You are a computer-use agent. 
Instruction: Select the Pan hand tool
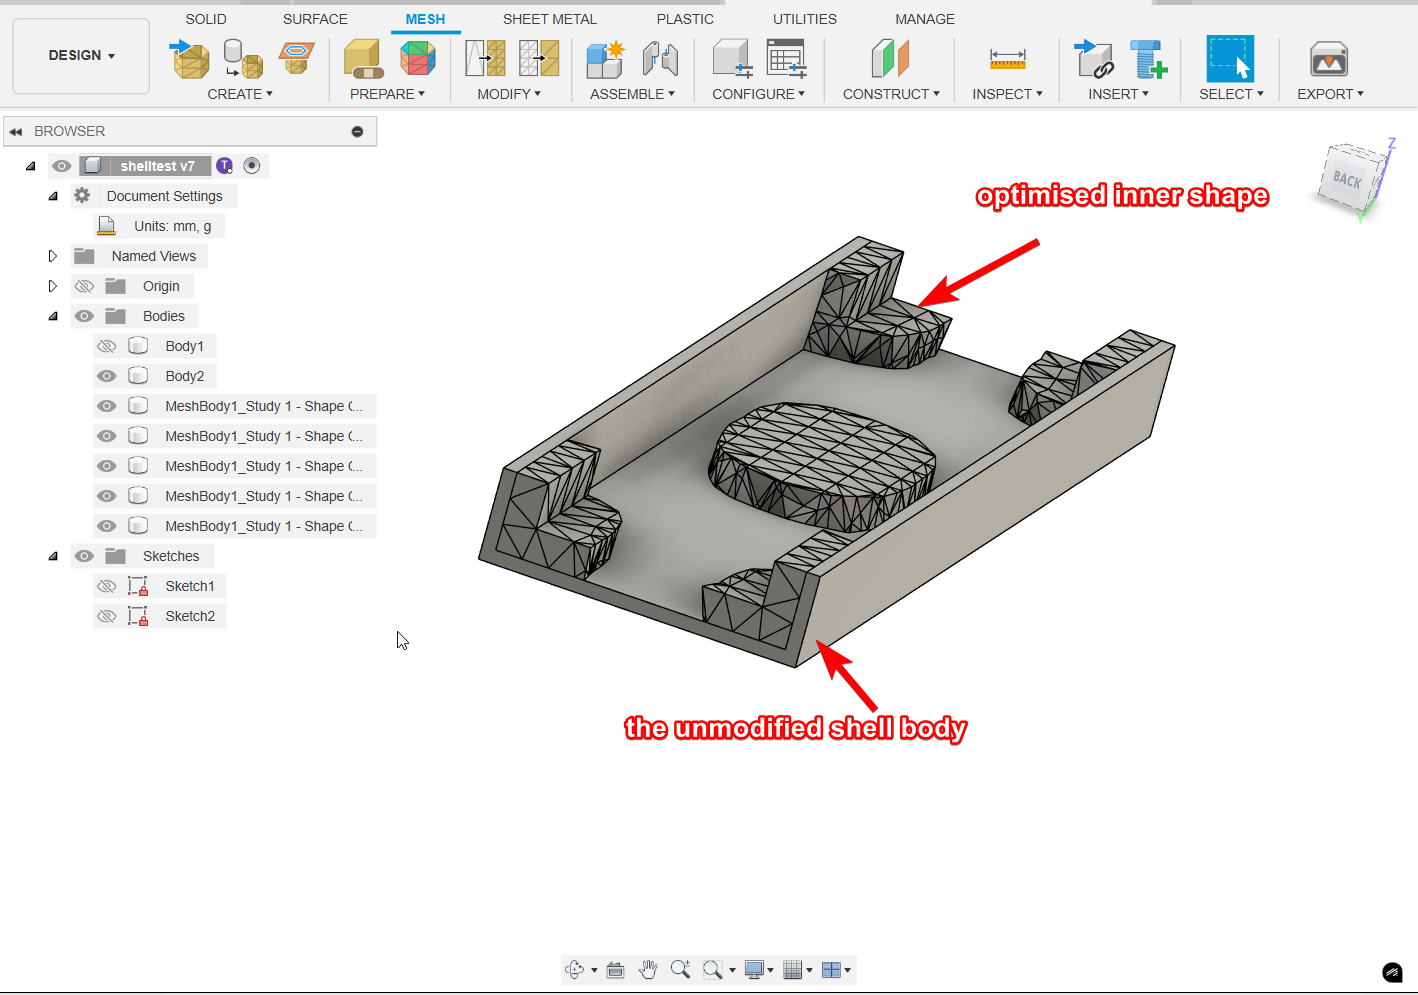[648, 970]
